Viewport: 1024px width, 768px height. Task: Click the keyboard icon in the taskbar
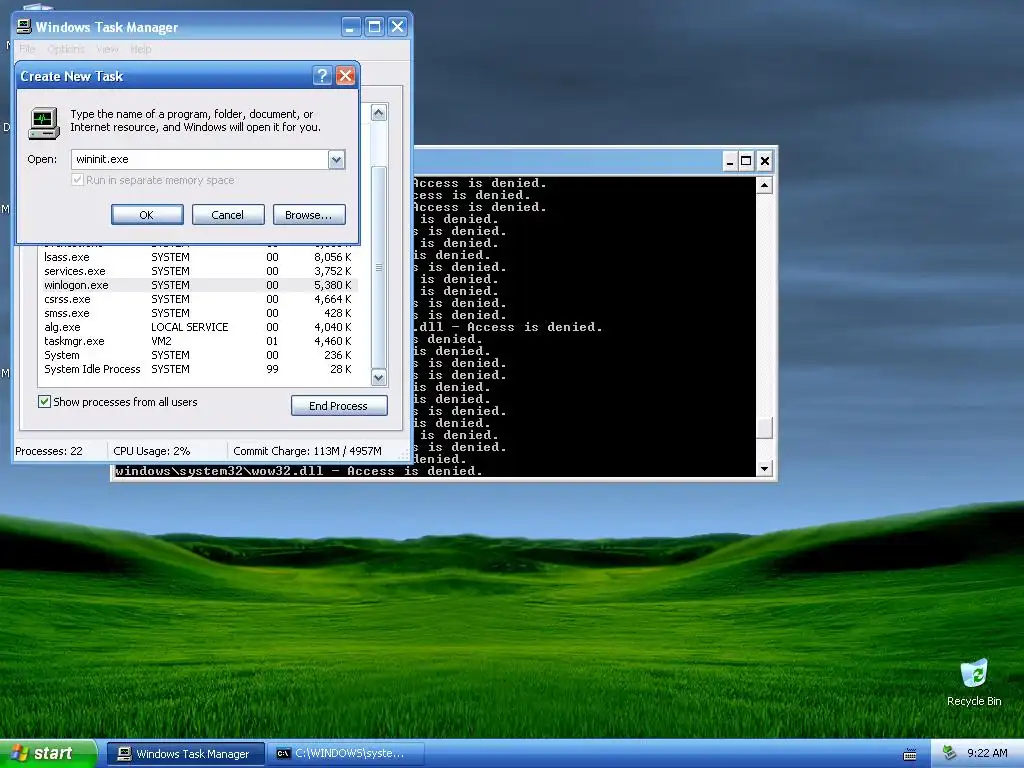coord(910,754)
